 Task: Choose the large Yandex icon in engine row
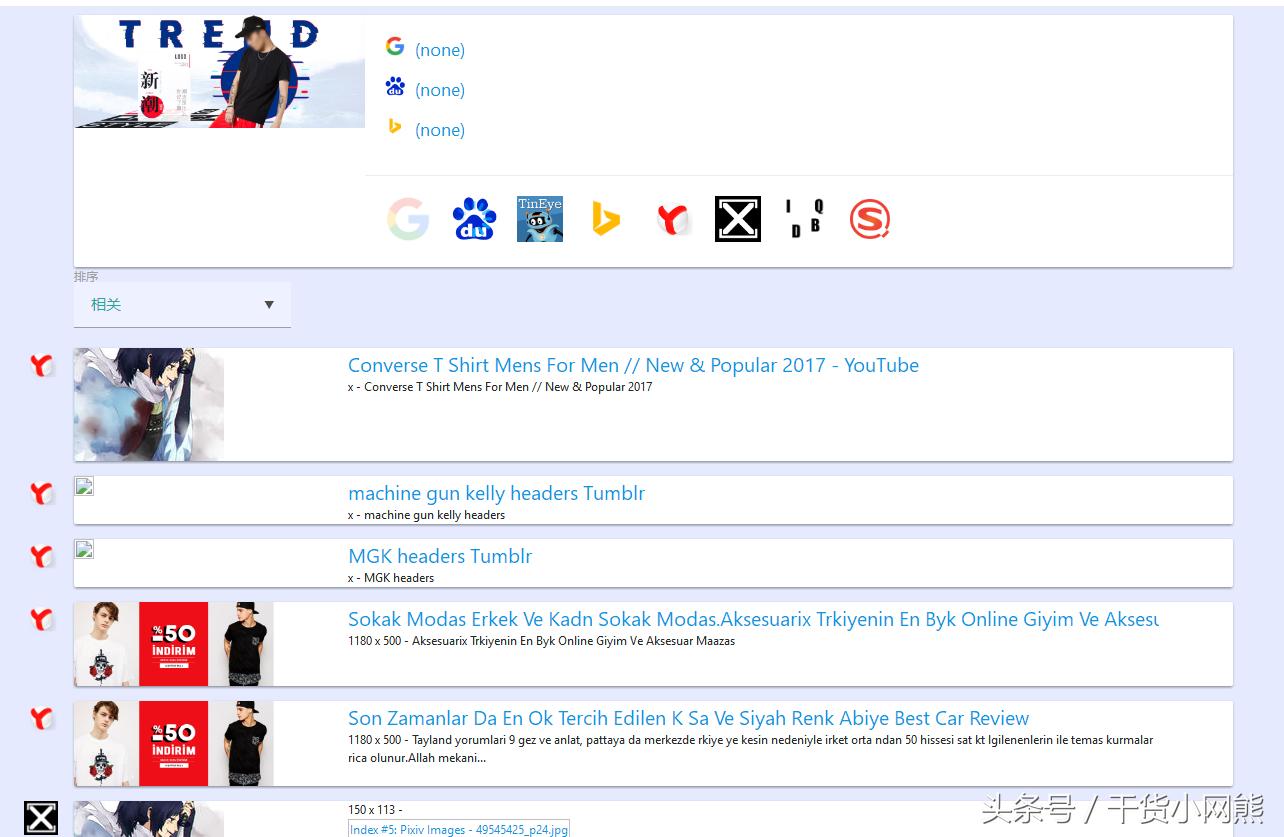click(x=673, y=219)
